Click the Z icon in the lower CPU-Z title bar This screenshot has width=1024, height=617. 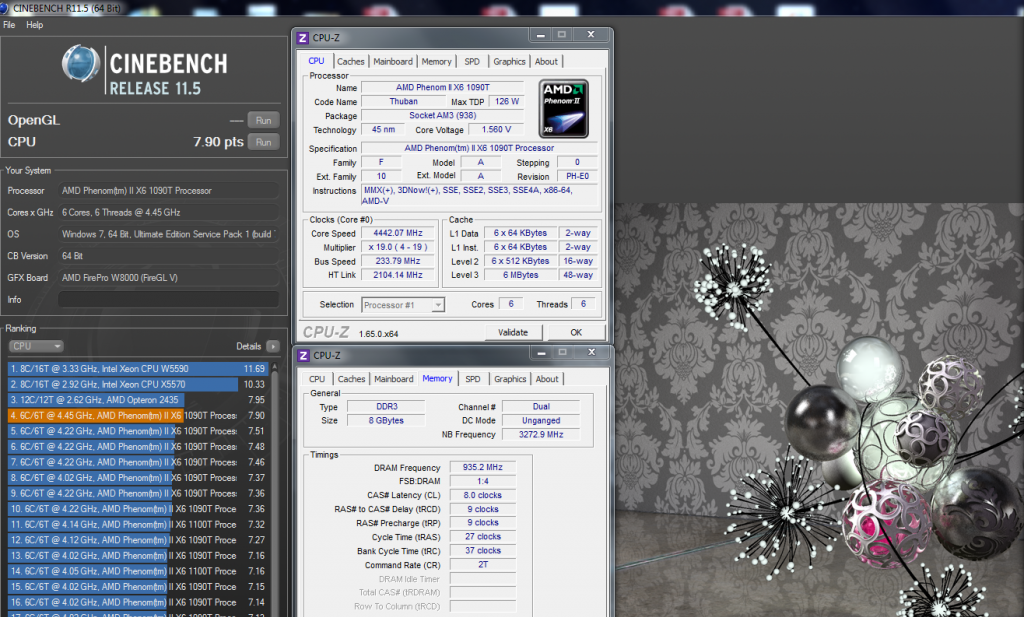point(303,355)
